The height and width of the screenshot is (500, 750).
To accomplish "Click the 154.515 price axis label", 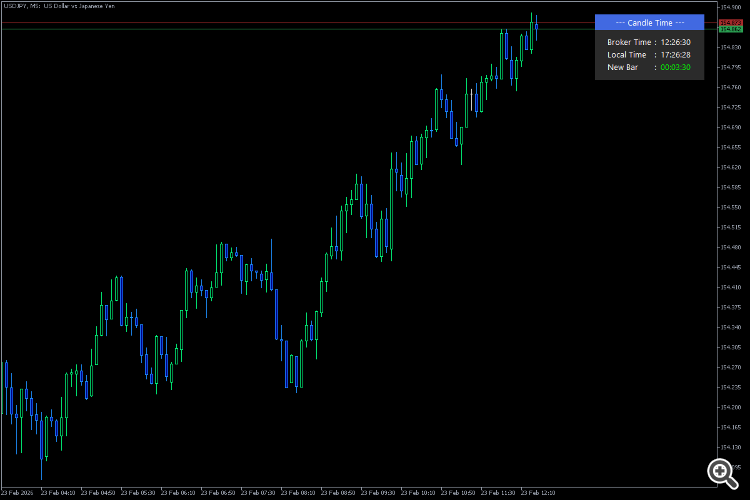I will pyautogui.click(x=730, y=227).
